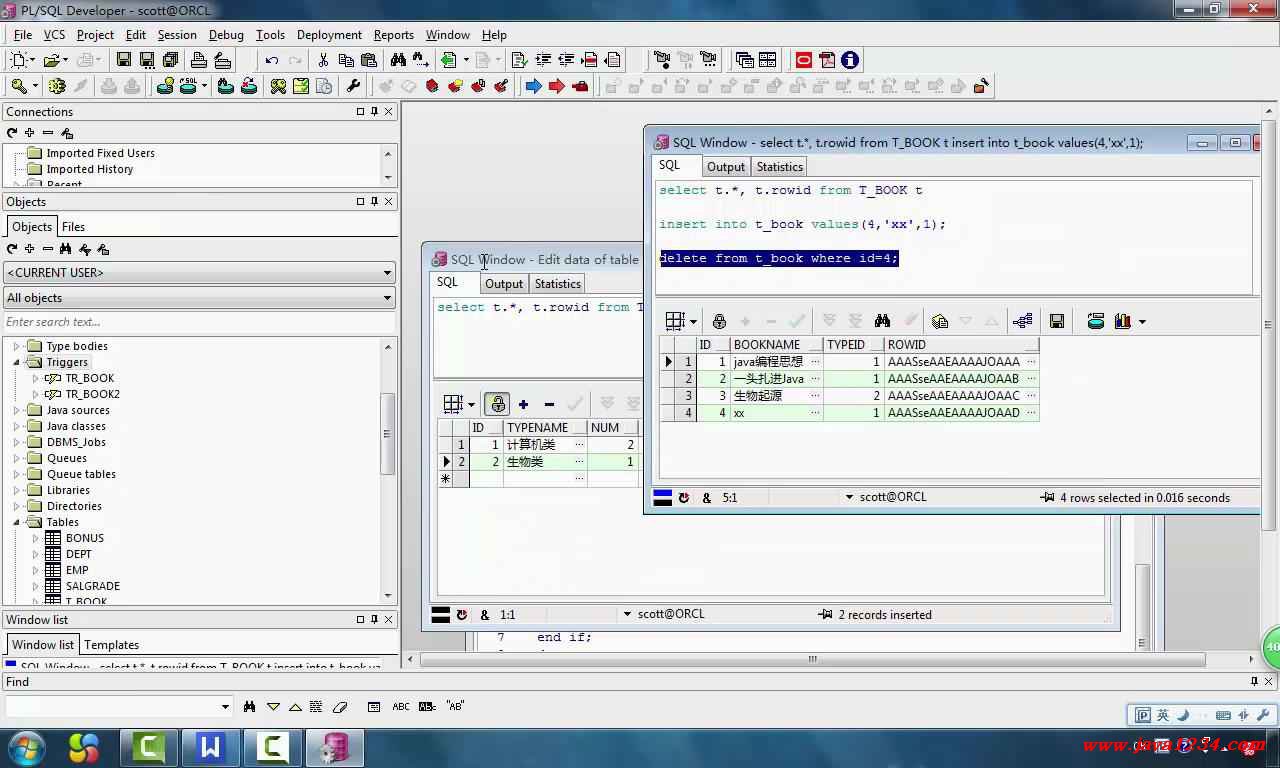This screenshot has height=768, width=1280.
Task: Click the Word taskbar icon
Action: click(210, 748)
